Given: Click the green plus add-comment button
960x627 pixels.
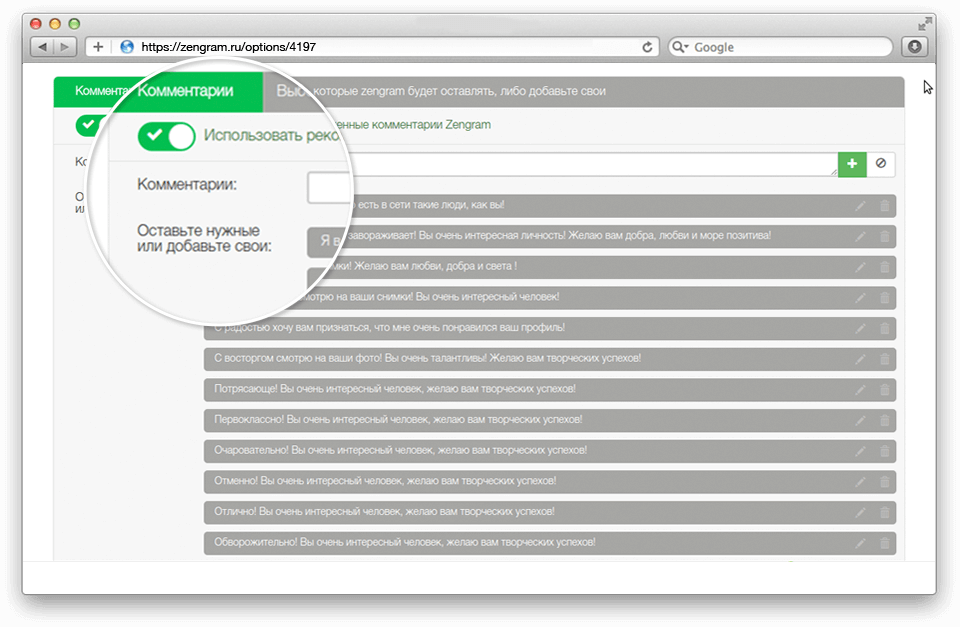Looking at the screenshot, I should [851, 164].
